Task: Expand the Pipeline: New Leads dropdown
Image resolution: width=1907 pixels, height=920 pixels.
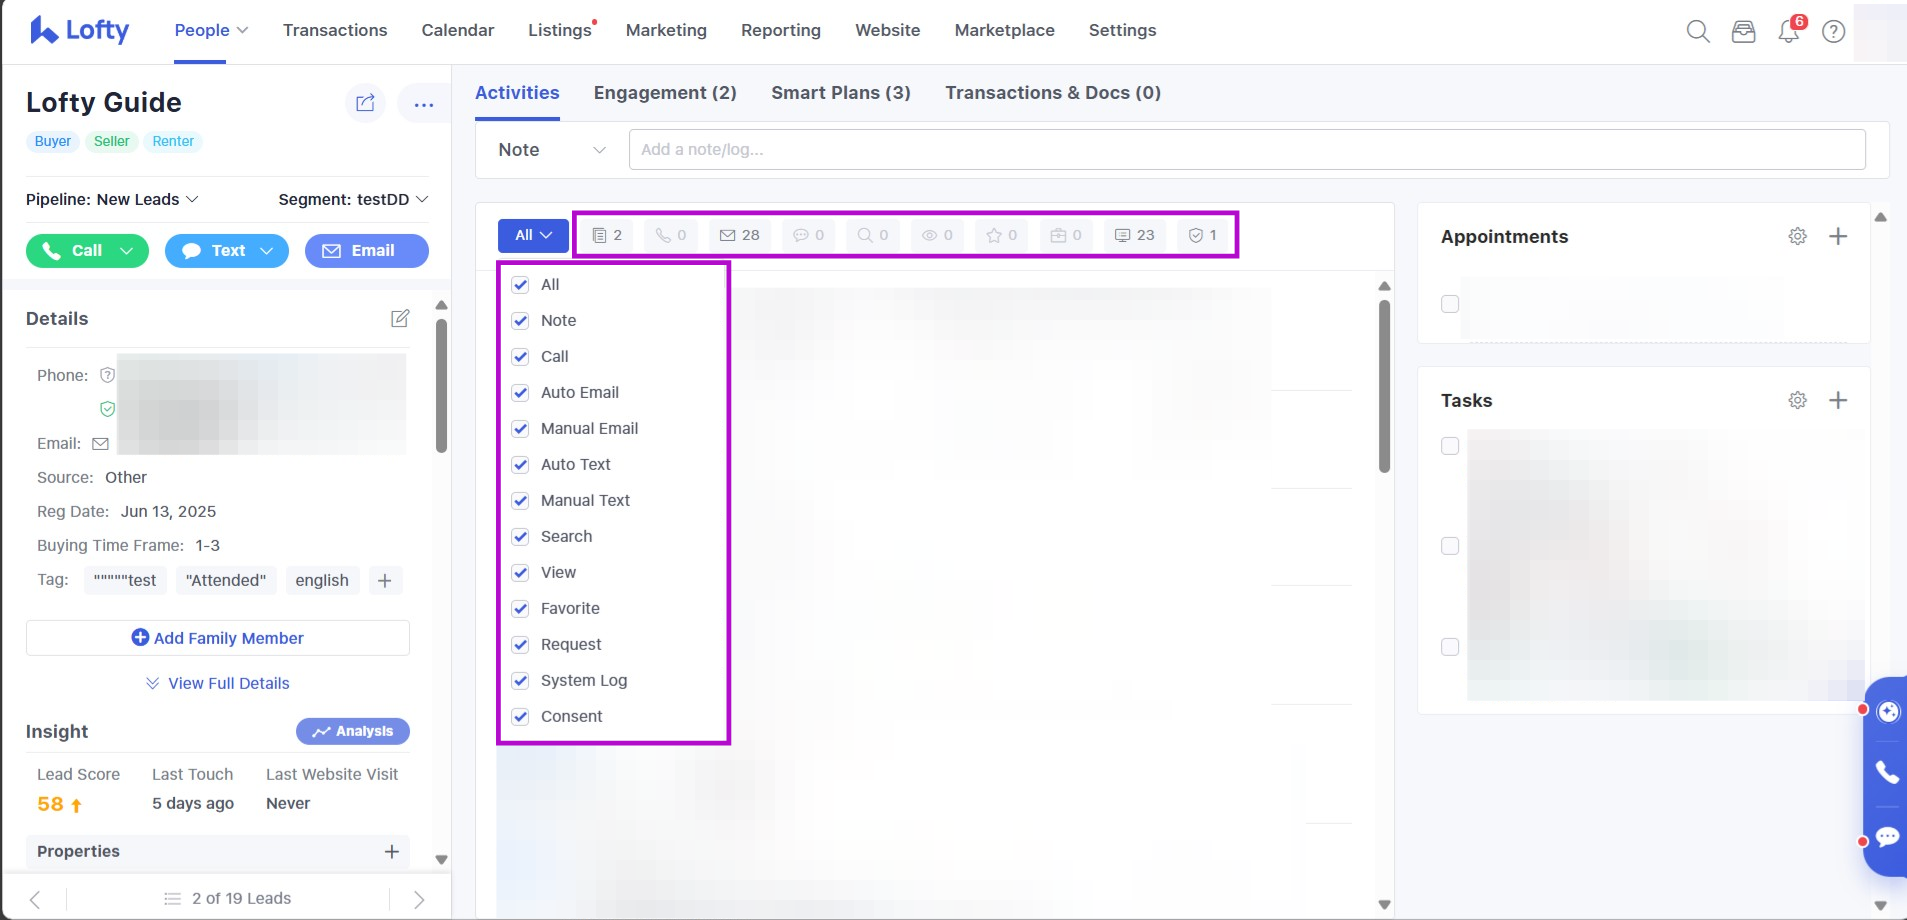Action: [112, 199]
